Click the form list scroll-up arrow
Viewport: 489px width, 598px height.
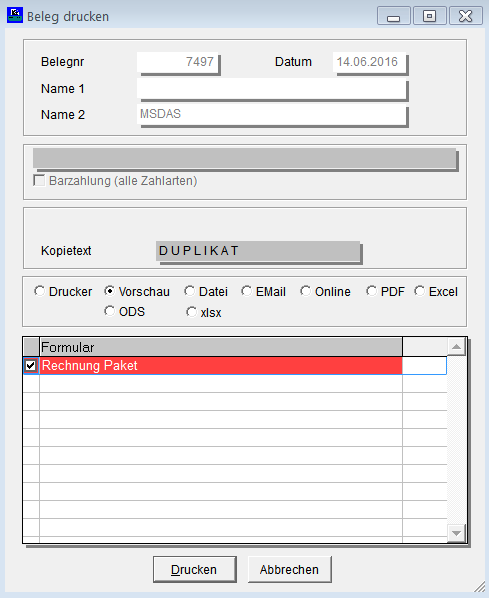456,347
